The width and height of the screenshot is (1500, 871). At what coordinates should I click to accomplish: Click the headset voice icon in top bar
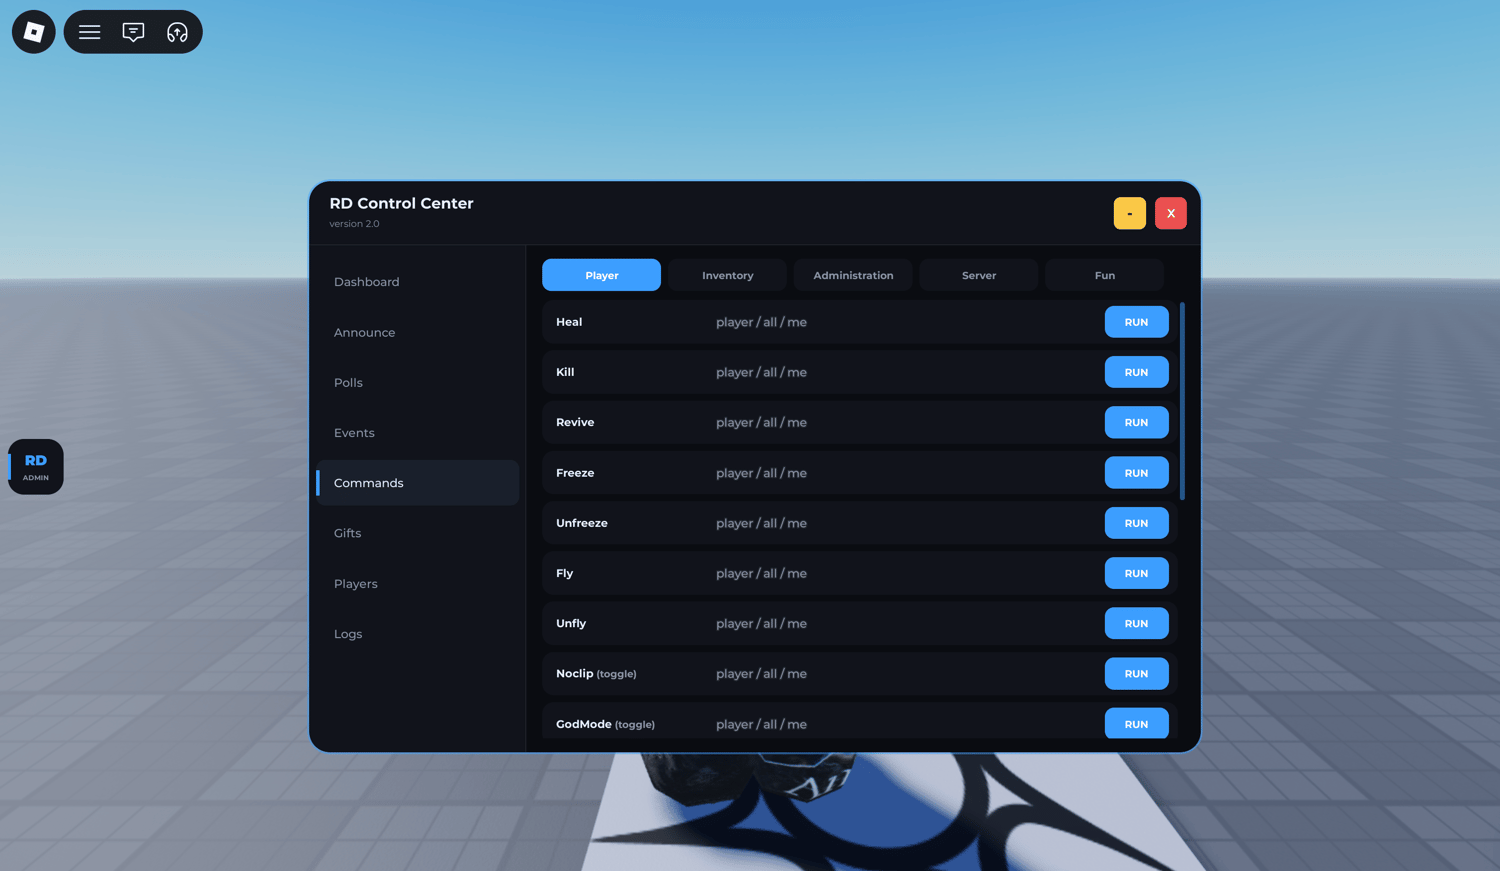point(177,32)
